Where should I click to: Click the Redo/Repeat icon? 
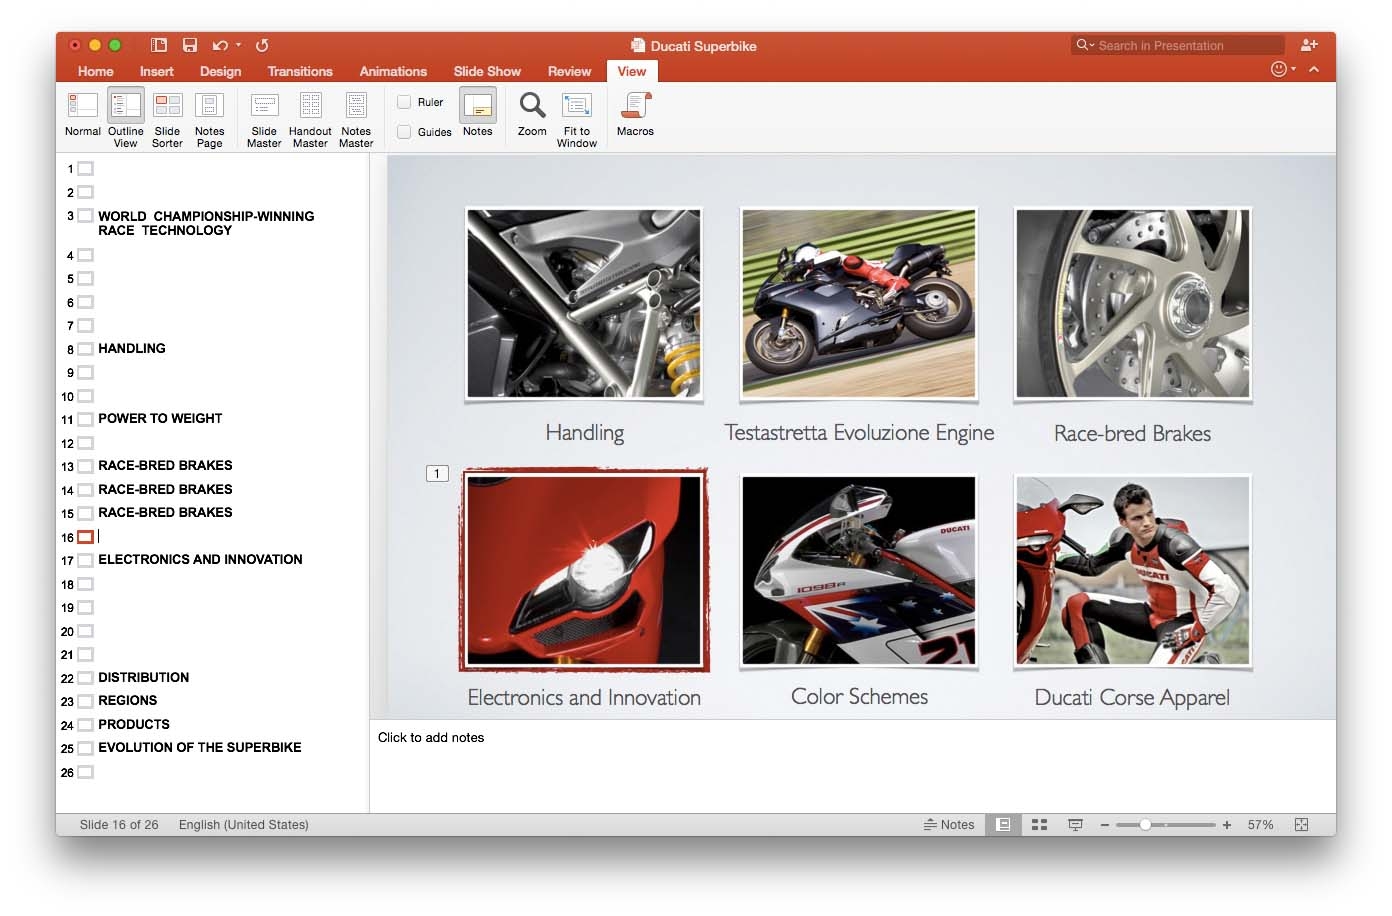coord(262,45)
